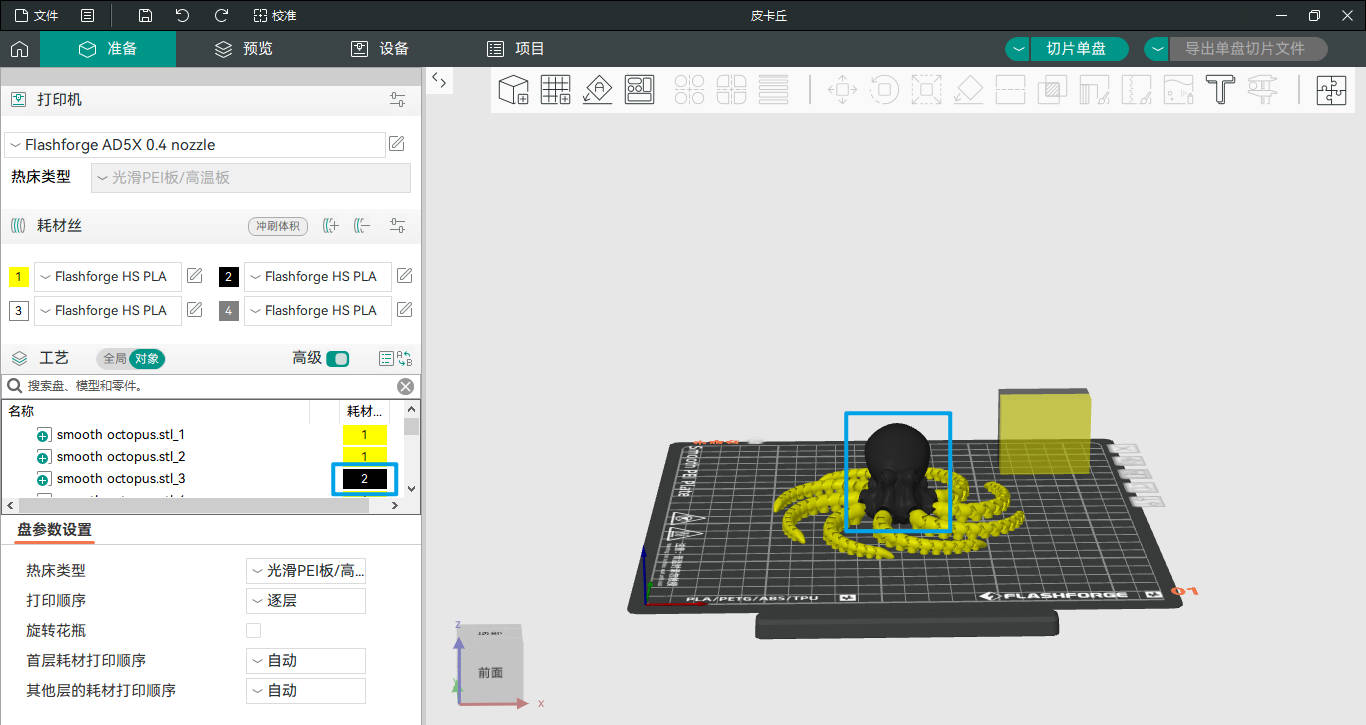Select the Rotate tool
1366x725 pixels.
884,90
